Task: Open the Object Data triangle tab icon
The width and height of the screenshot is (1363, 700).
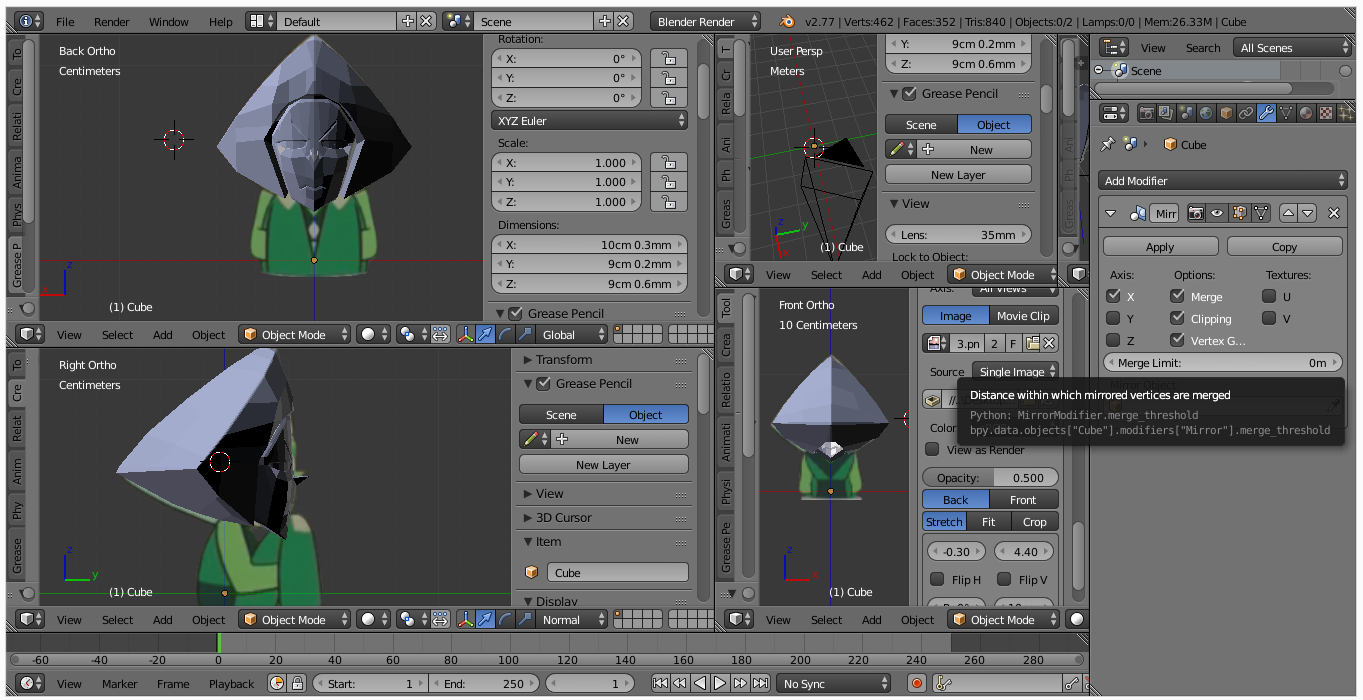Action: coord(1286,113)
